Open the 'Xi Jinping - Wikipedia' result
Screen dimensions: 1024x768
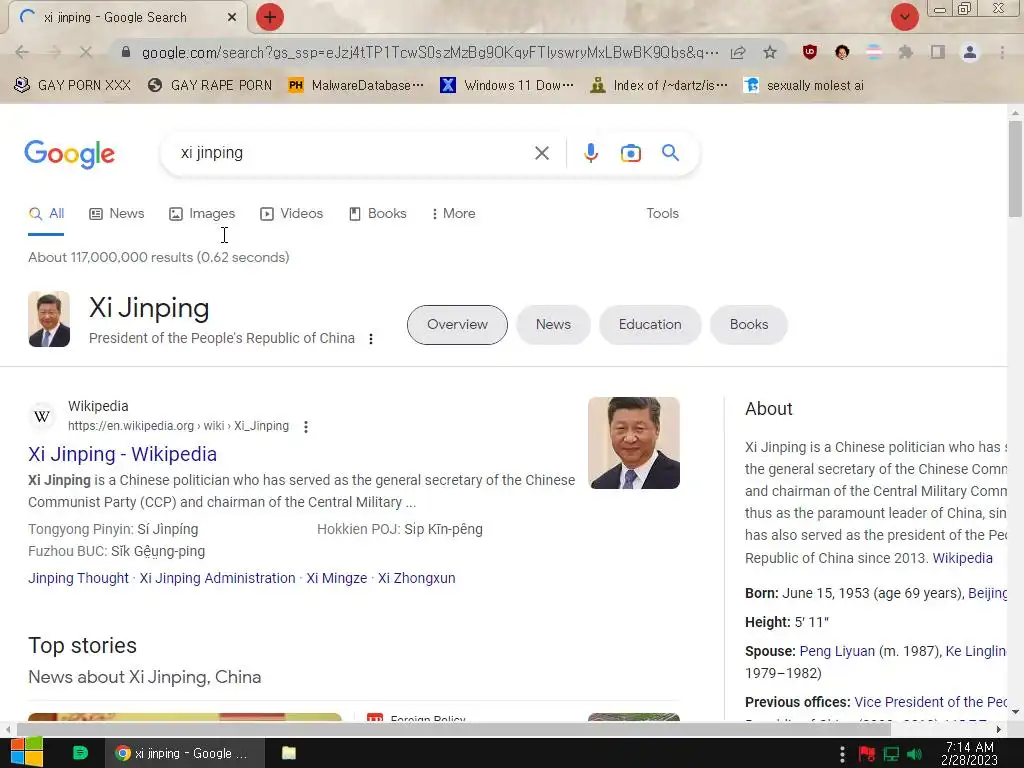(x=122, y=455)
